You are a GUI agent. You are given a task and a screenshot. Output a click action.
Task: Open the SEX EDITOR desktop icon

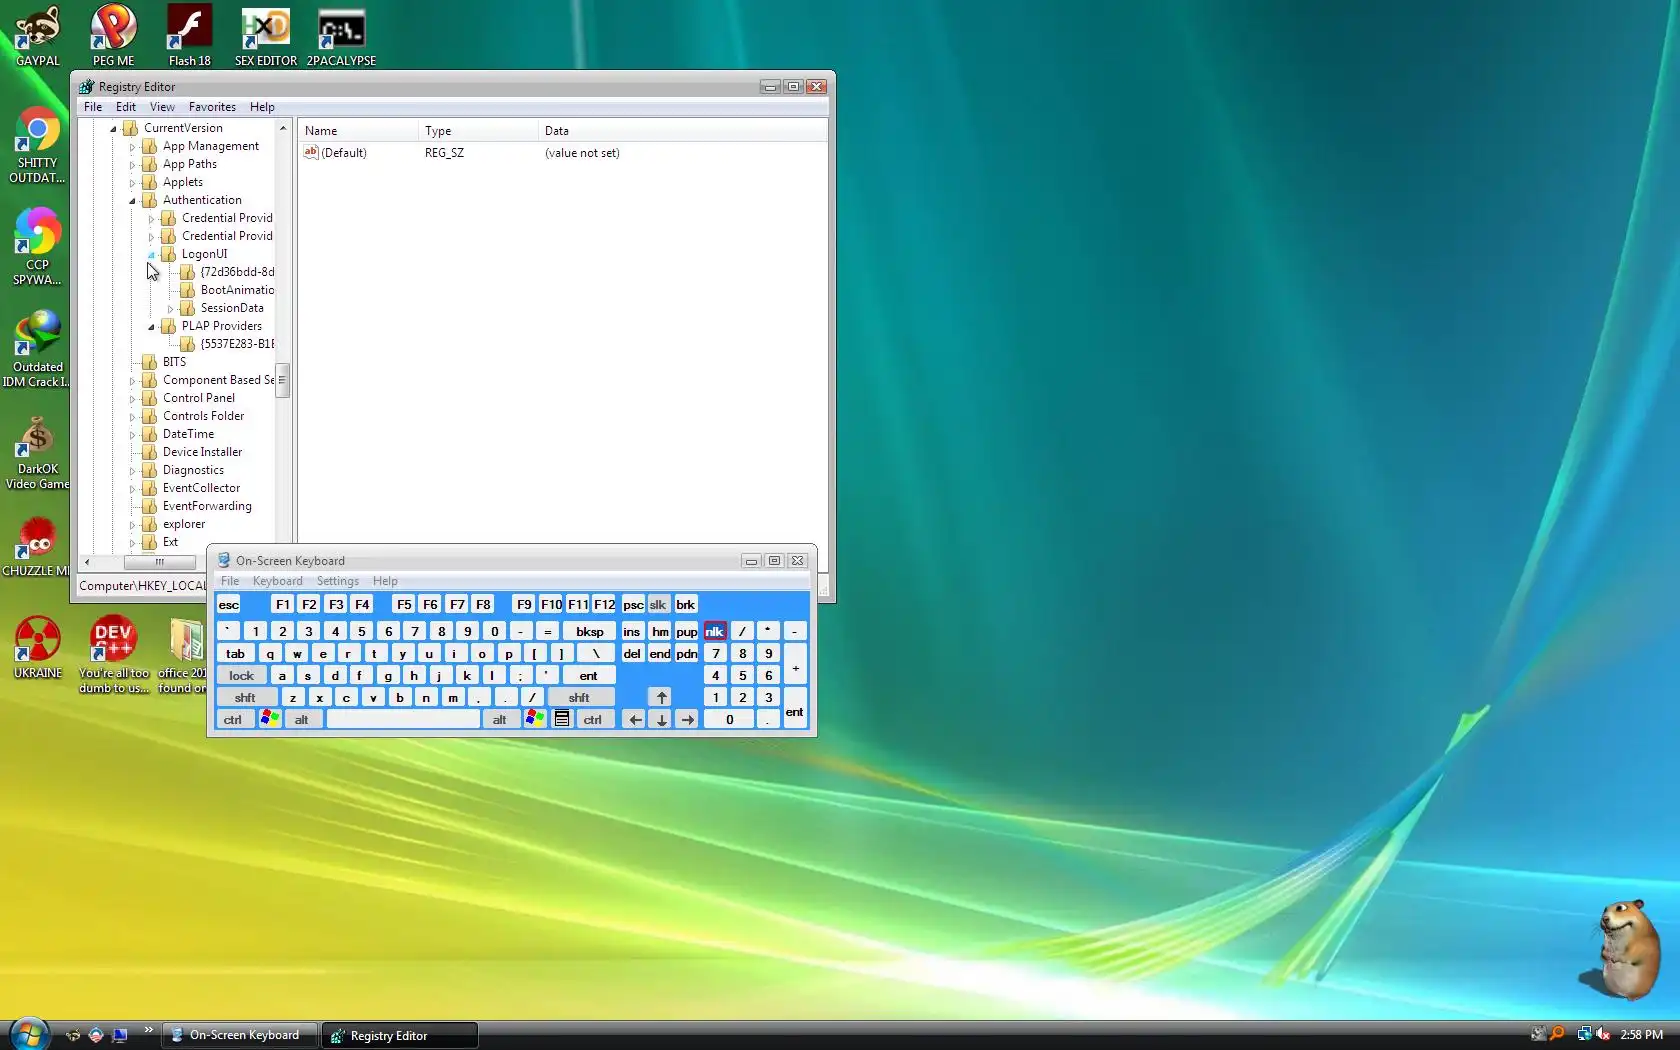point(266,36)
